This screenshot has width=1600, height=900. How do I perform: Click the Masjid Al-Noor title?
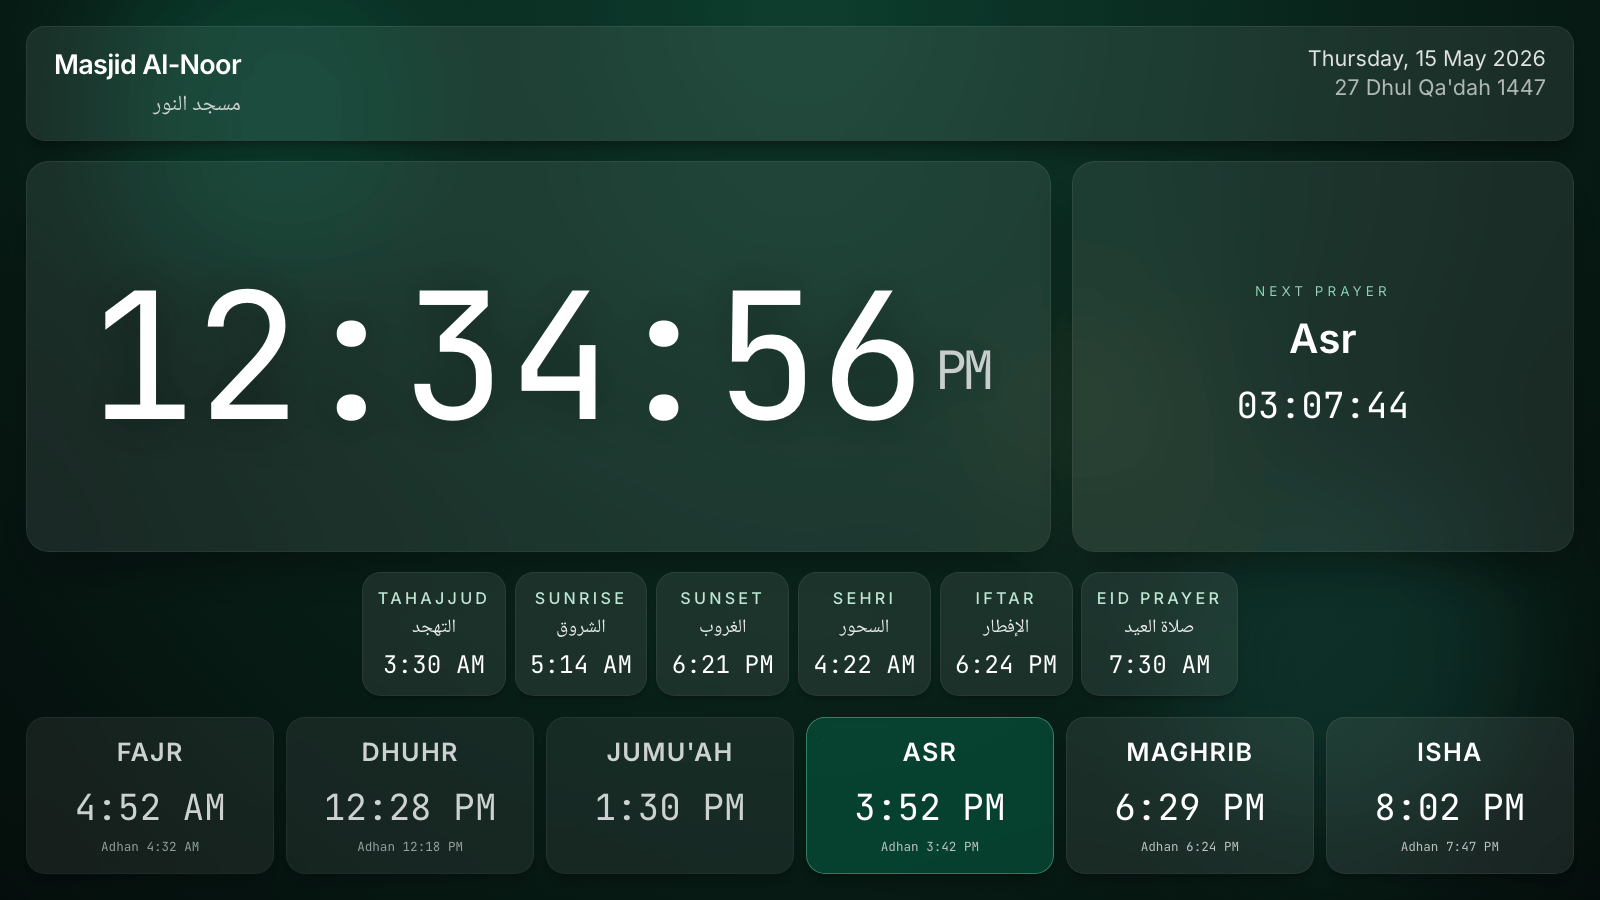pyautogui.click(x=148, y=65)
